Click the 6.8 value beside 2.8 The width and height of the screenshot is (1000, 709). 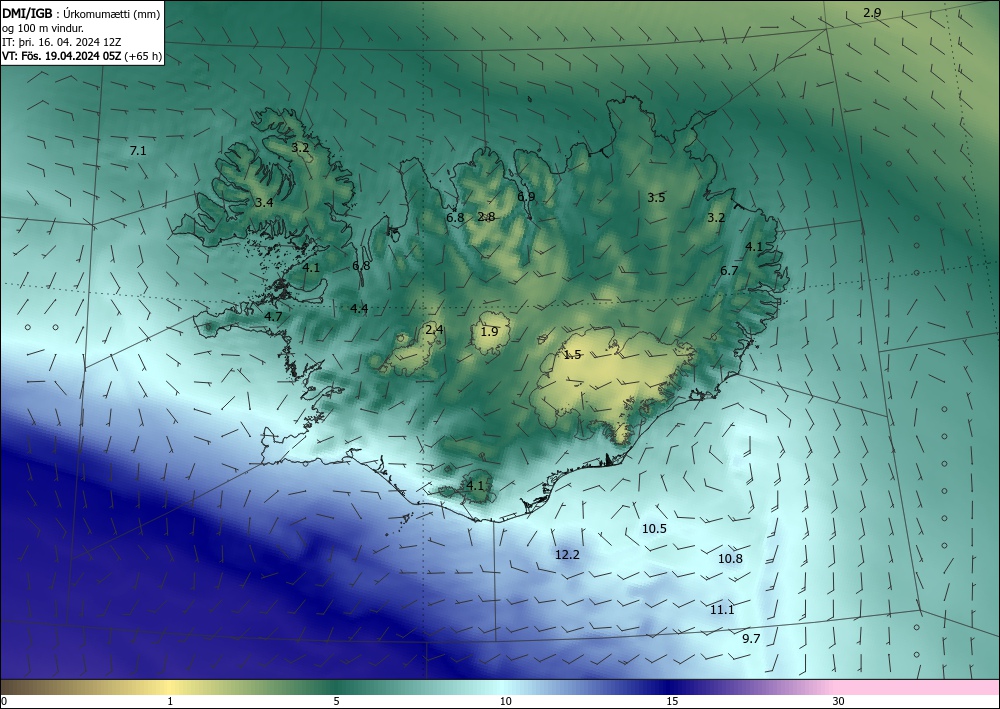click(455, 217)
